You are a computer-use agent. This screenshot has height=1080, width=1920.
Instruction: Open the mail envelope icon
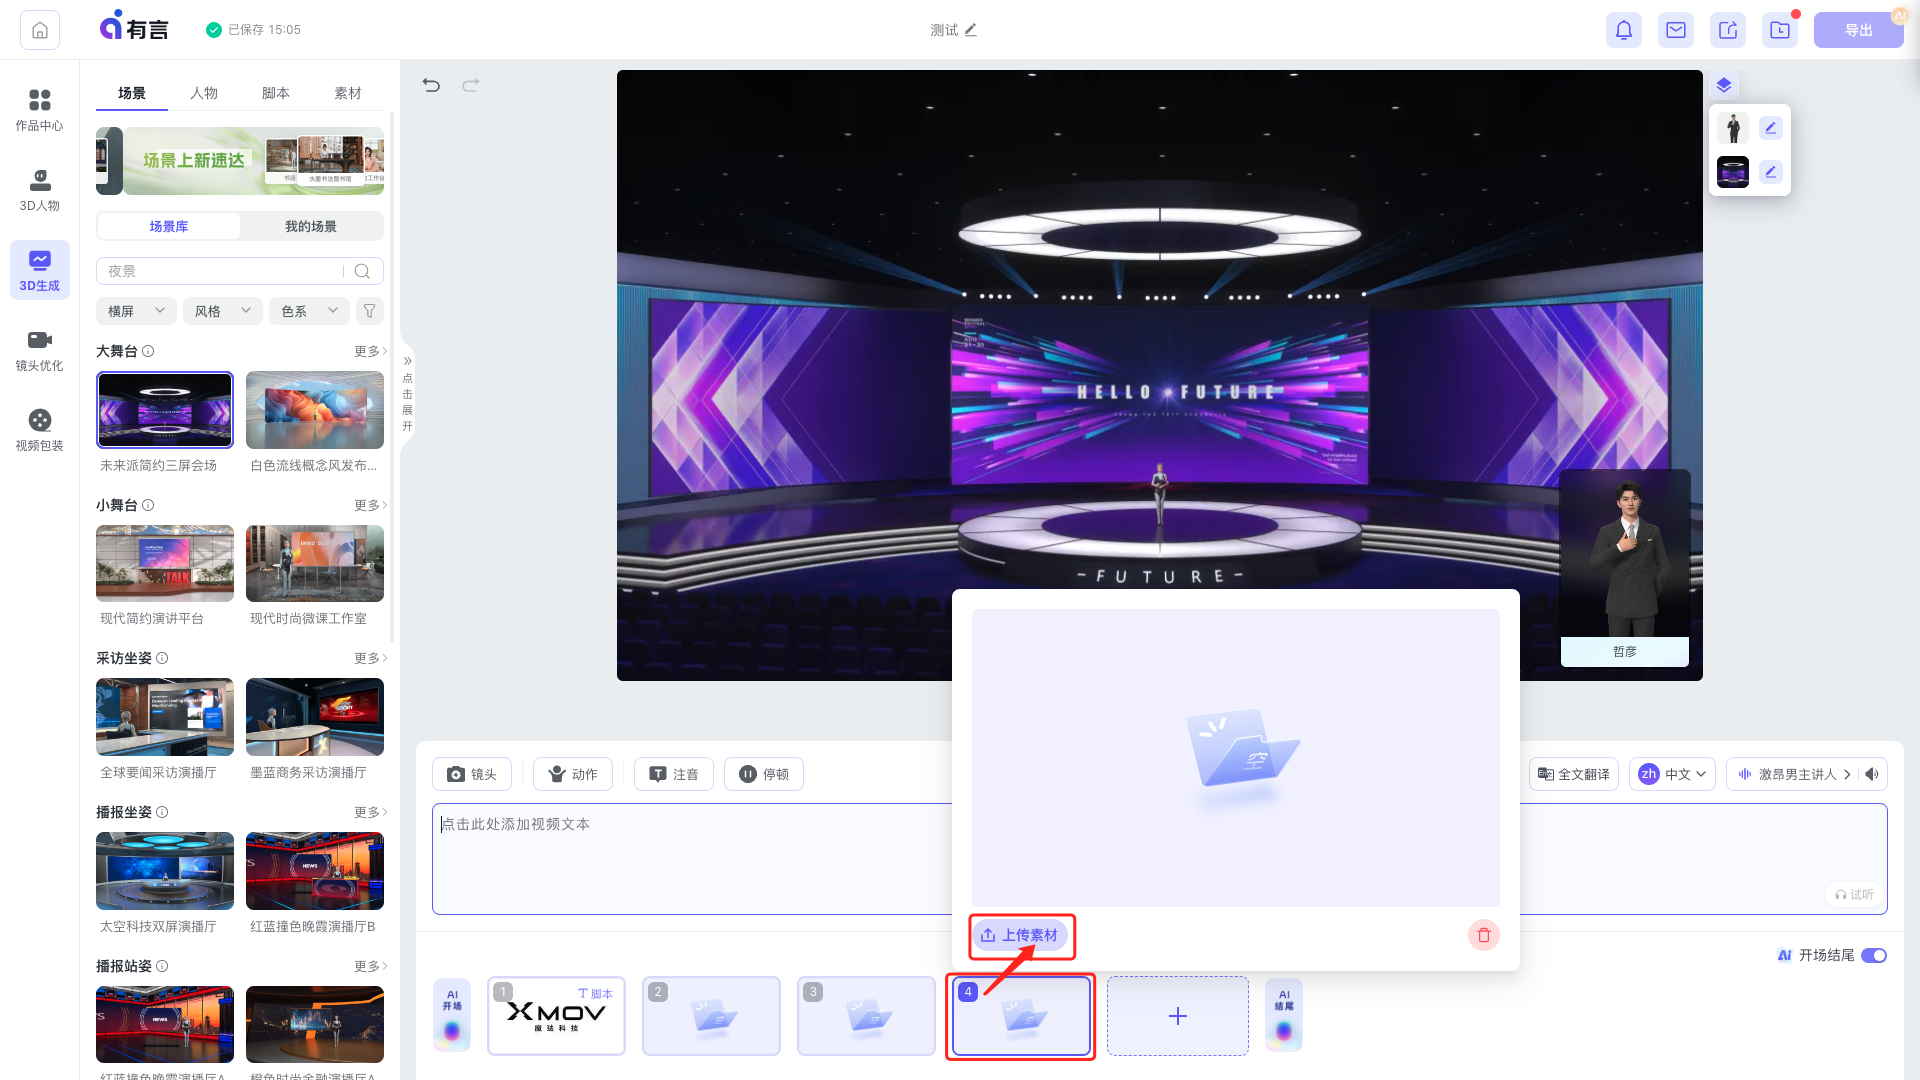coord(1676,30)
